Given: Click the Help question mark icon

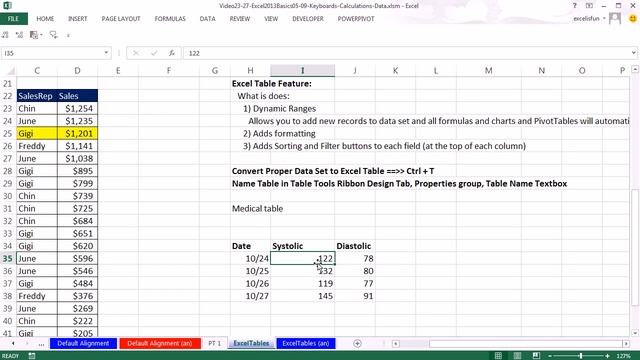Looking at the screenshot, I should [574, 6].
